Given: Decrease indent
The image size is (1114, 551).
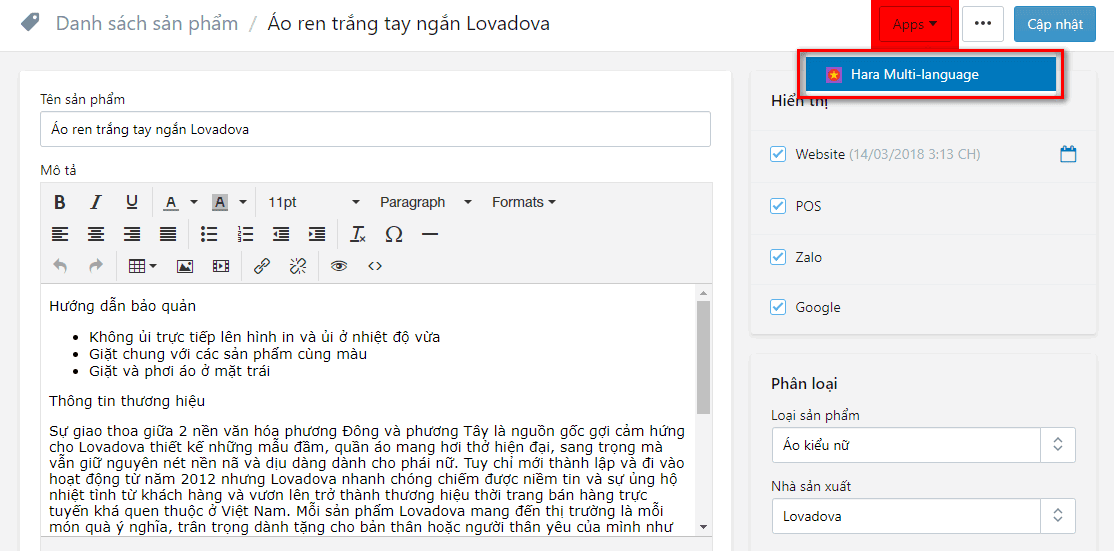Looking at the screenshot, I should click(281, 234).
